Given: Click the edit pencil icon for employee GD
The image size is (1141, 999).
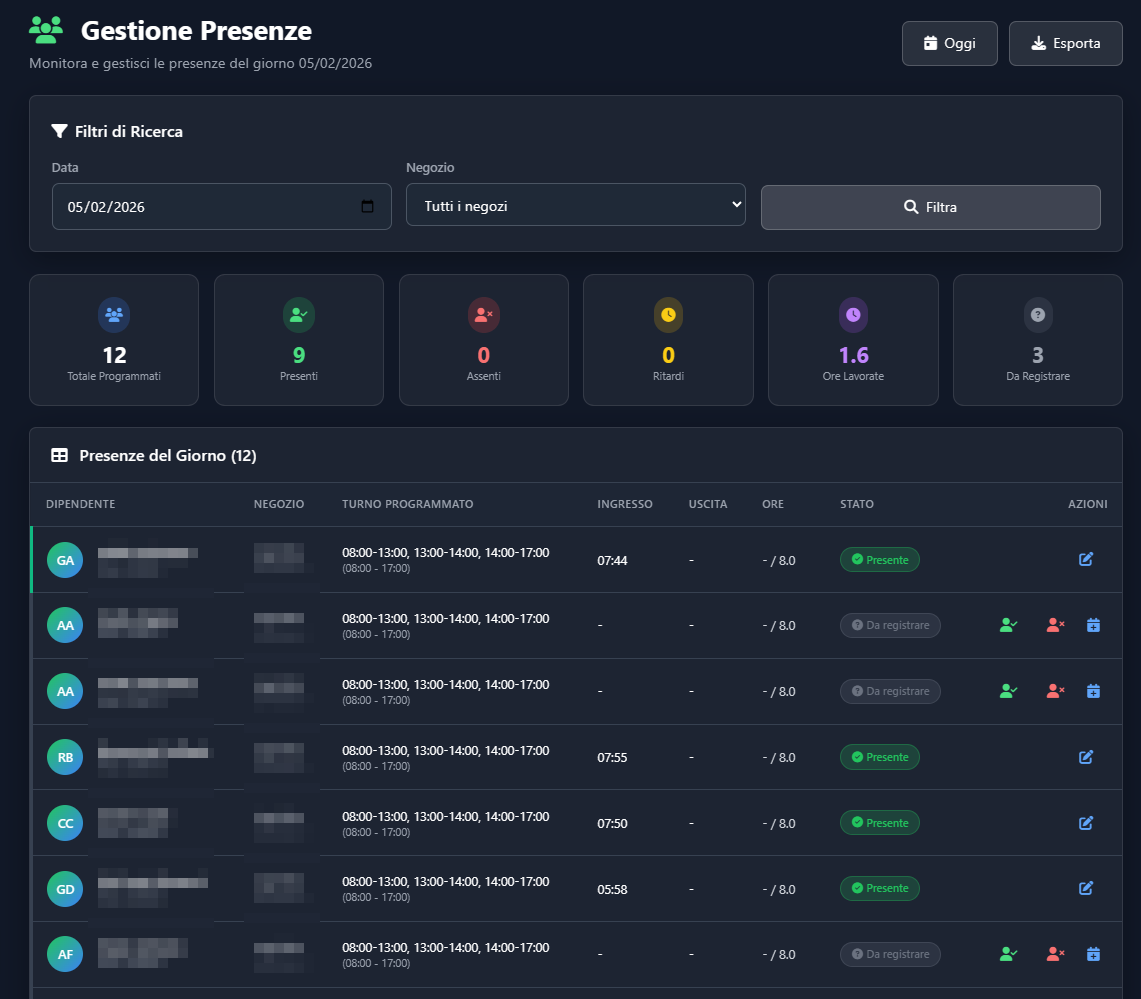Looking at the screenshot, I should tap(1086, 888).
